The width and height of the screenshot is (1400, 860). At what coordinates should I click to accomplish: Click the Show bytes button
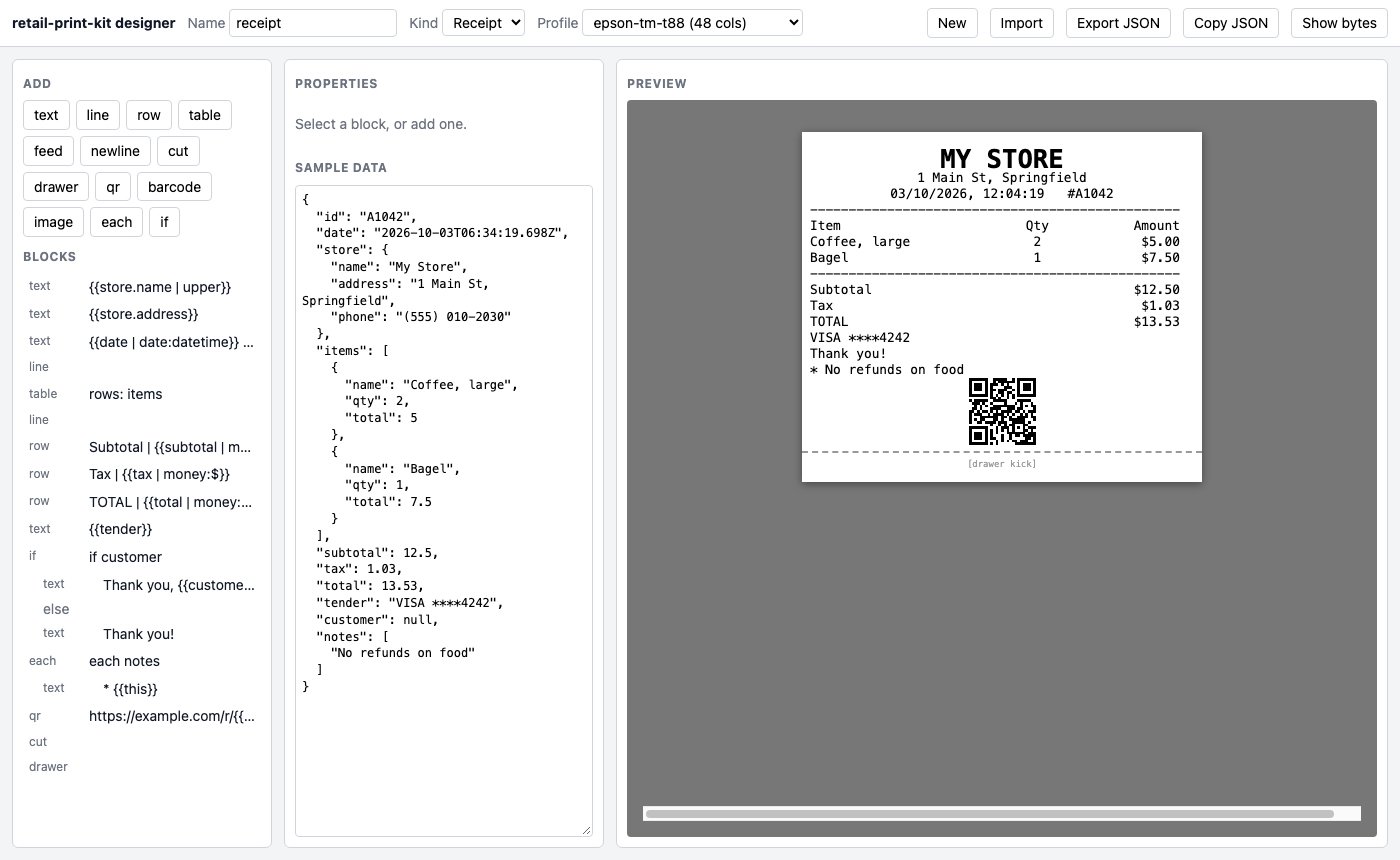(x=1339, y=23)
